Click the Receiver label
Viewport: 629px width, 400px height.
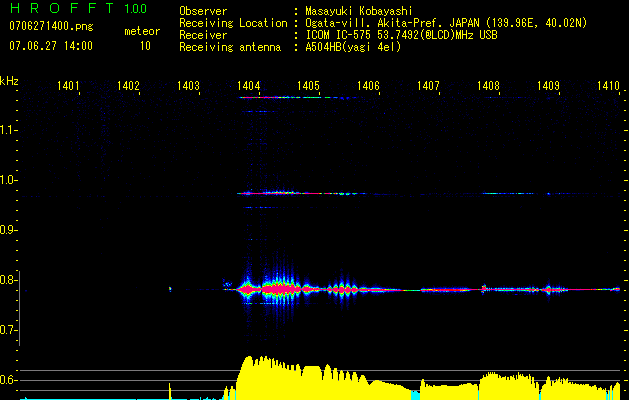(x=203, y=35)
